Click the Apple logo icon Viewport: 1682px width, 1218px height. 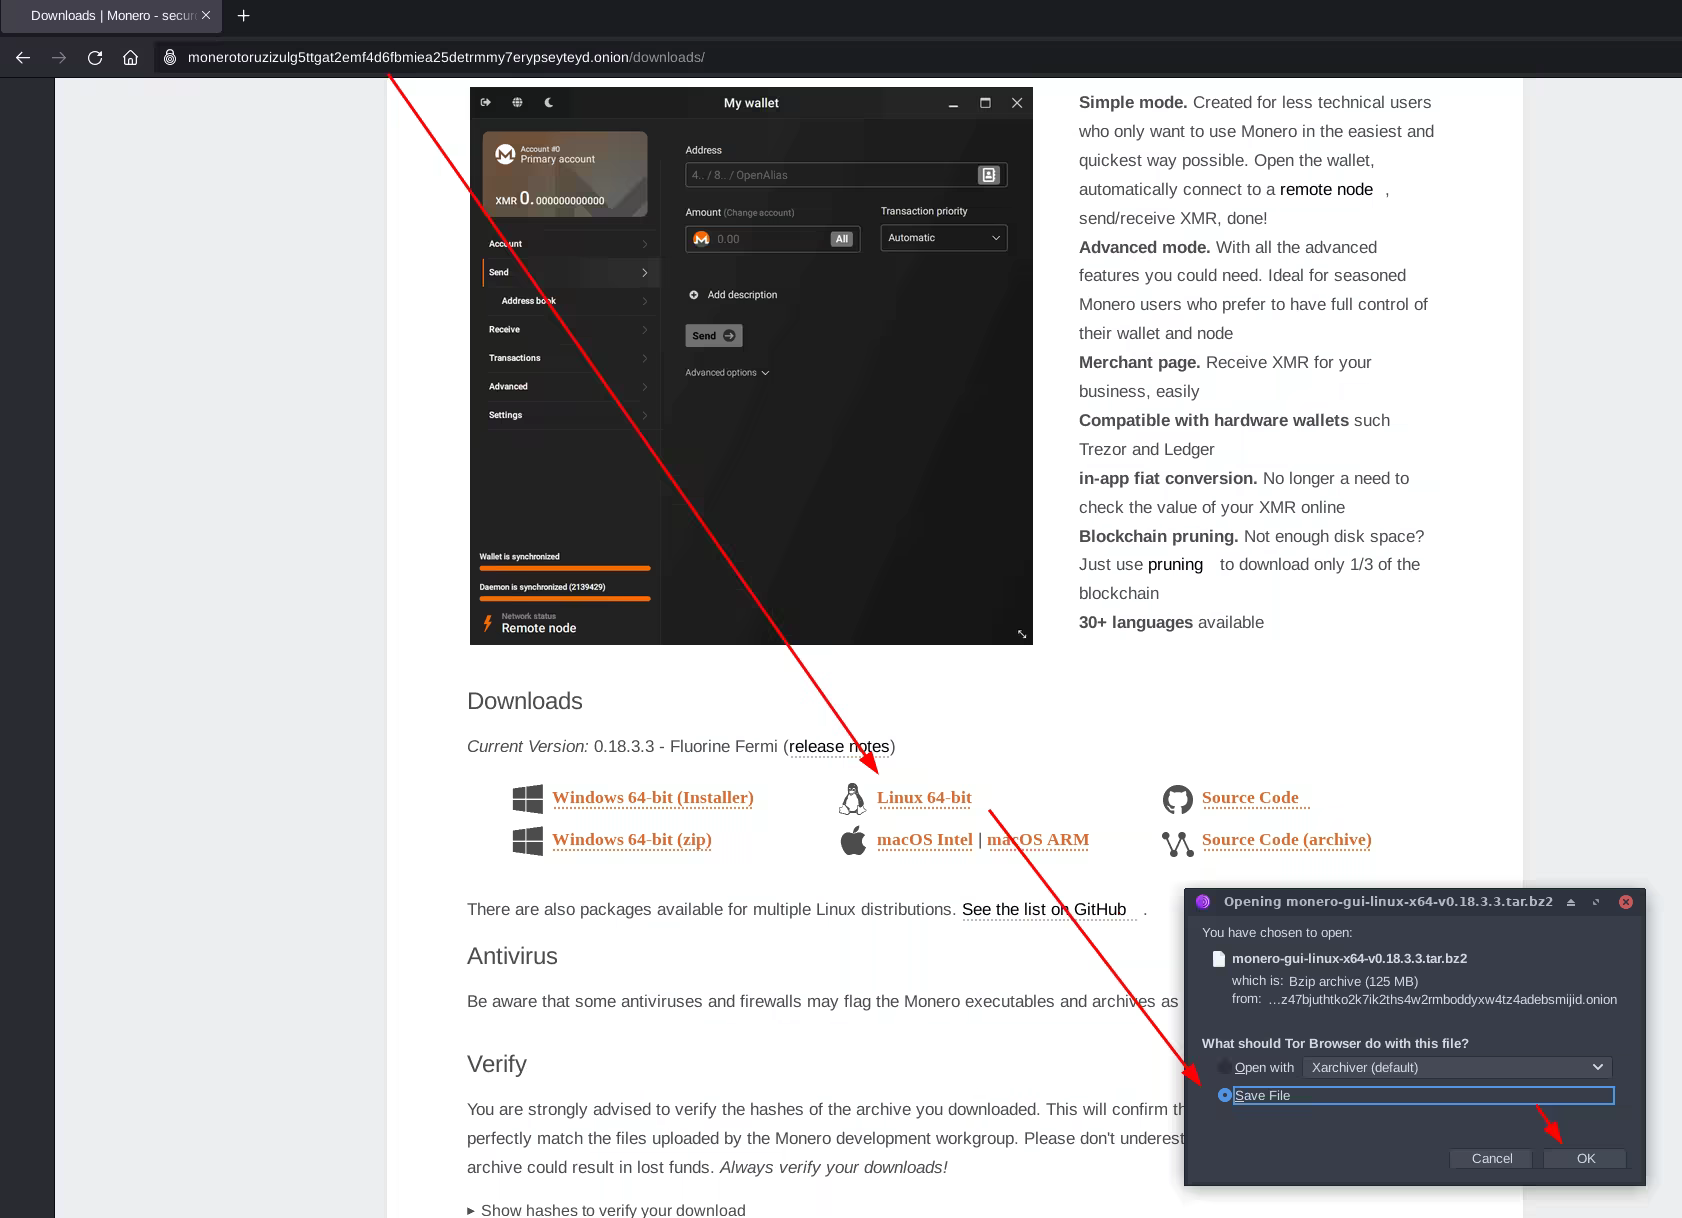click(x=853, y=841)
